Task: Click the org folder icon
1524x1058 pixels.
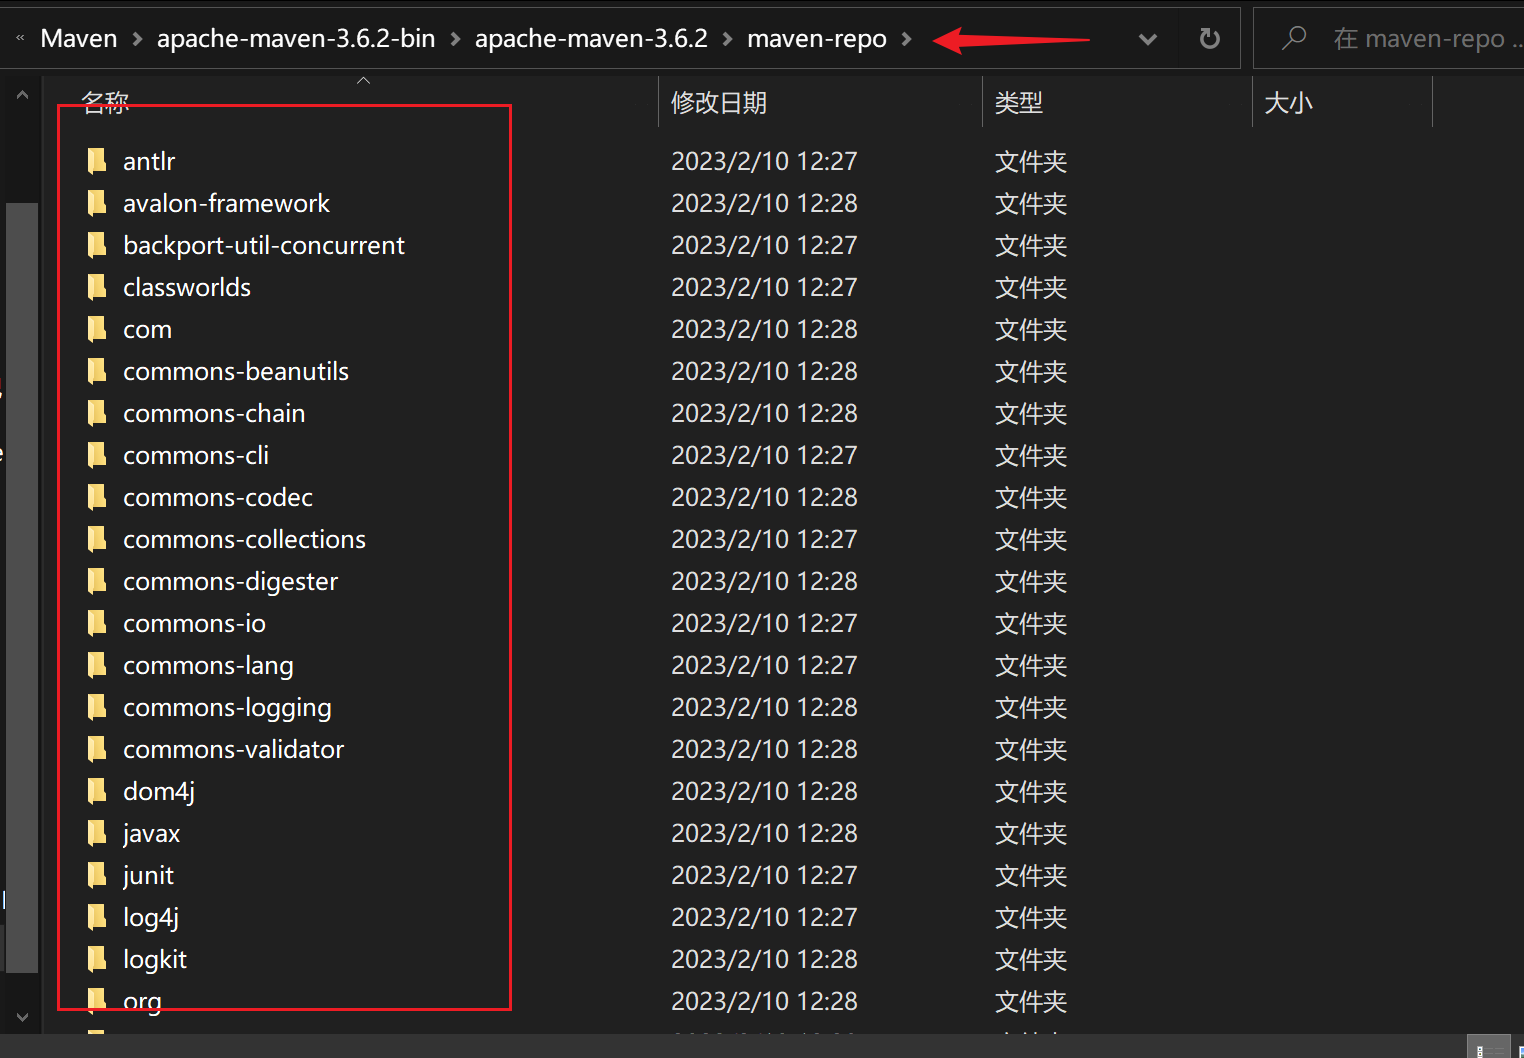Action: pyautogui.click(x=97, y=1001)
